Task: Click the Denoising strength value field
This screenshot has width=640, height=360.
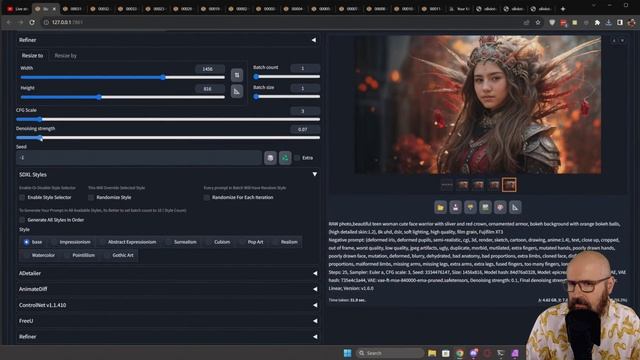Action: 305,129
